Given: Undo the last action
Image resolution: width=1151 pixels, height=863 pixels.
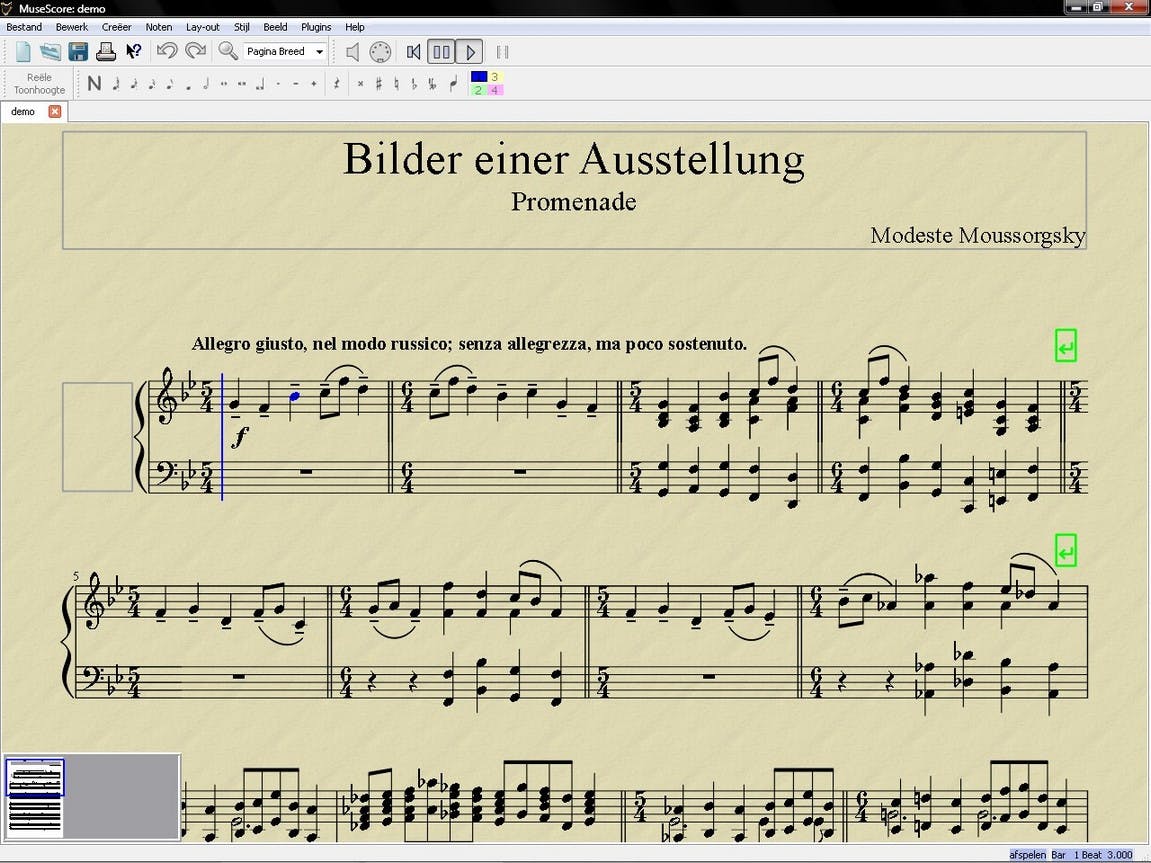Looking at the screenshot, I should [x=167, y=51].
